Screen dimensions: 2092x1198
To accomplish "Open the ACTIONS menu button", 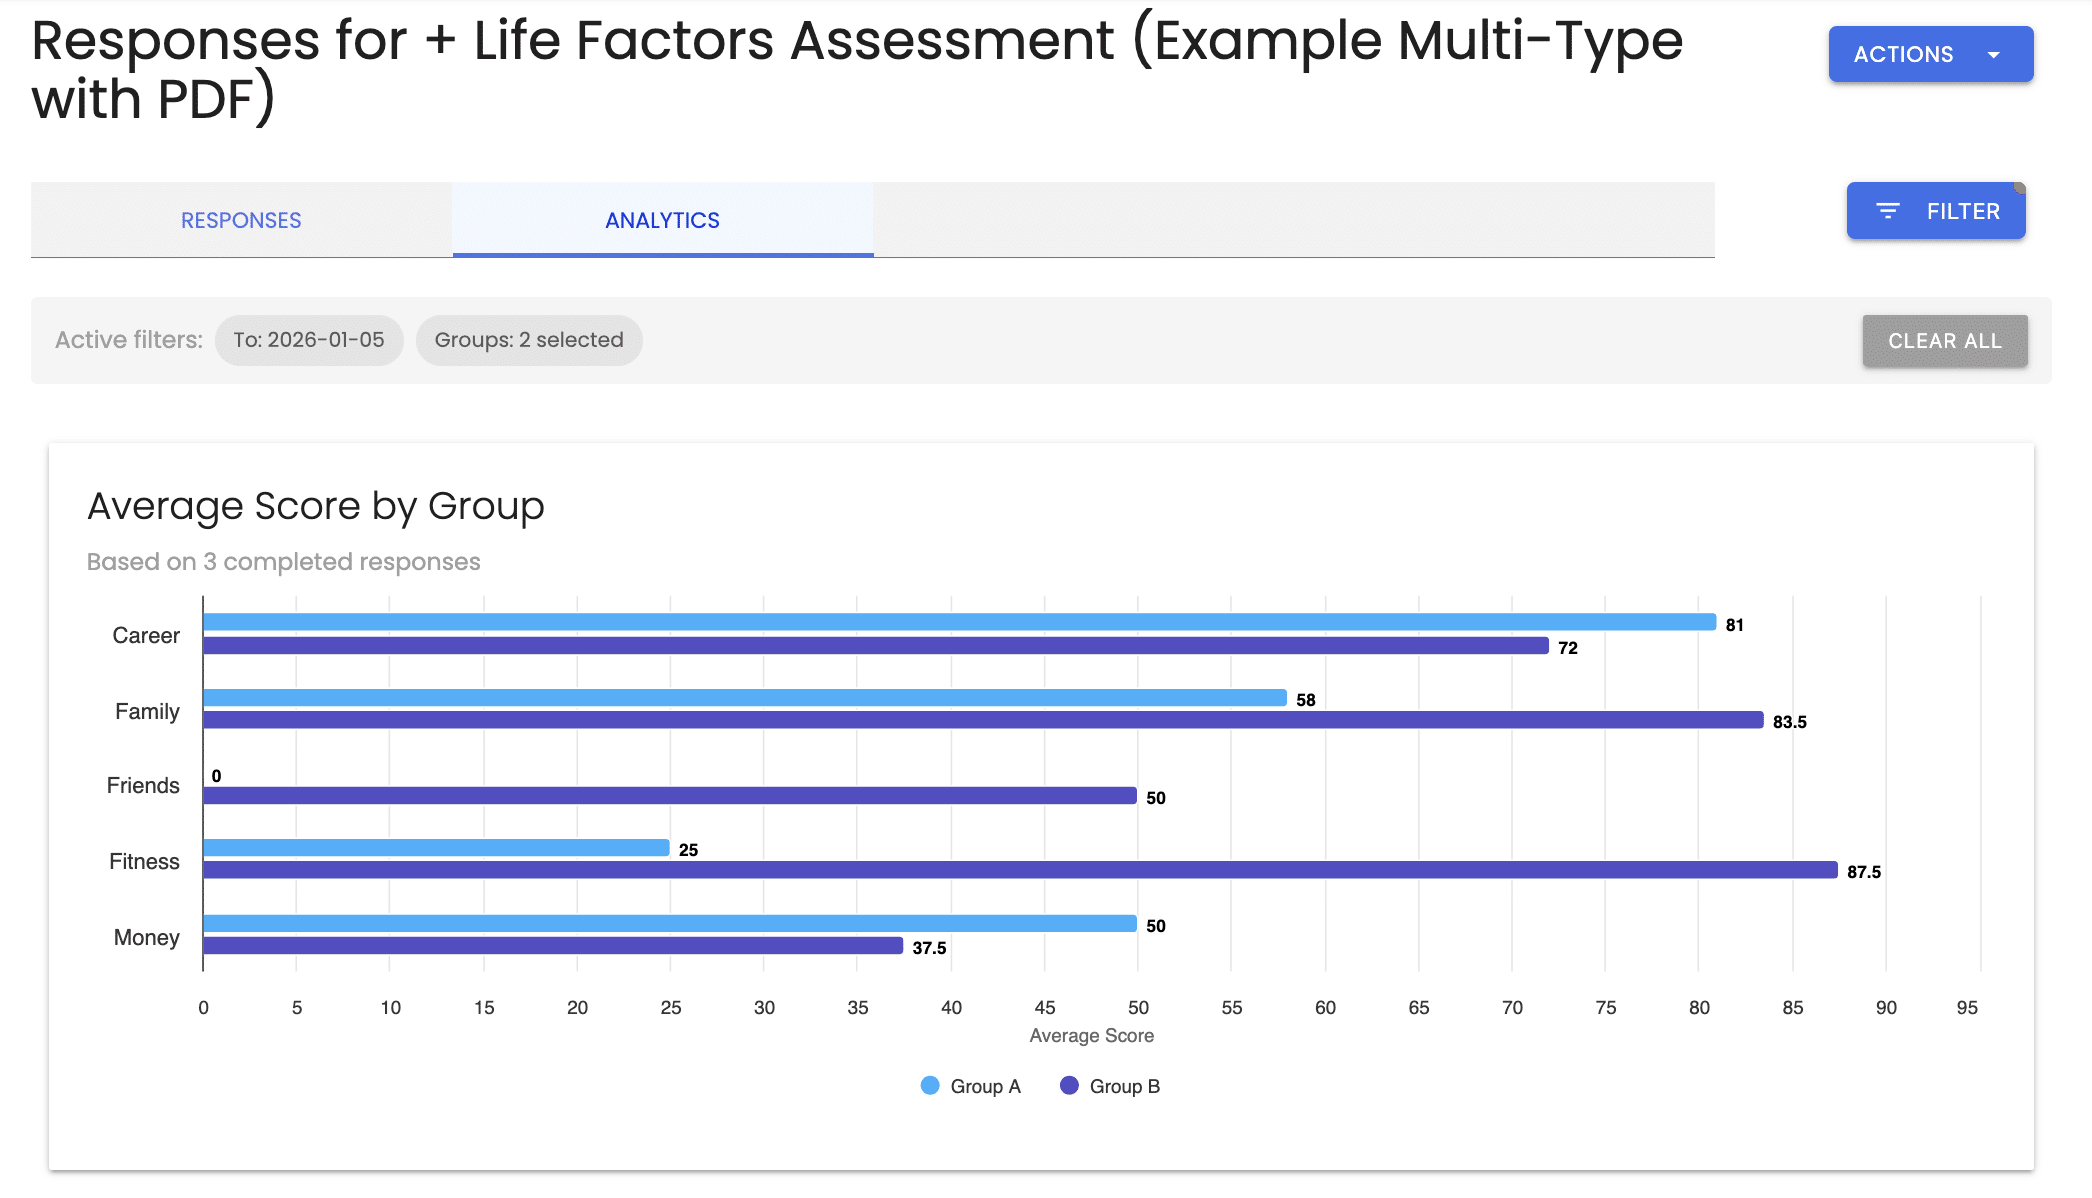I will 1931,54.
